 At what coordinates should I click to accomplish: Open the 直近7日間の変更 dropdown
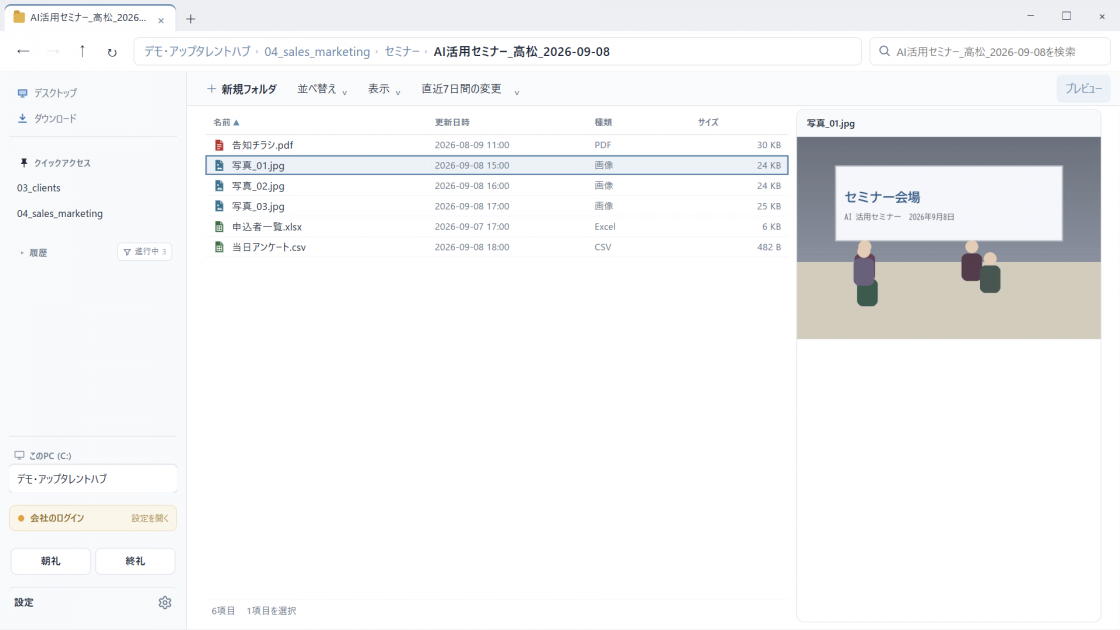pos(470,89)
